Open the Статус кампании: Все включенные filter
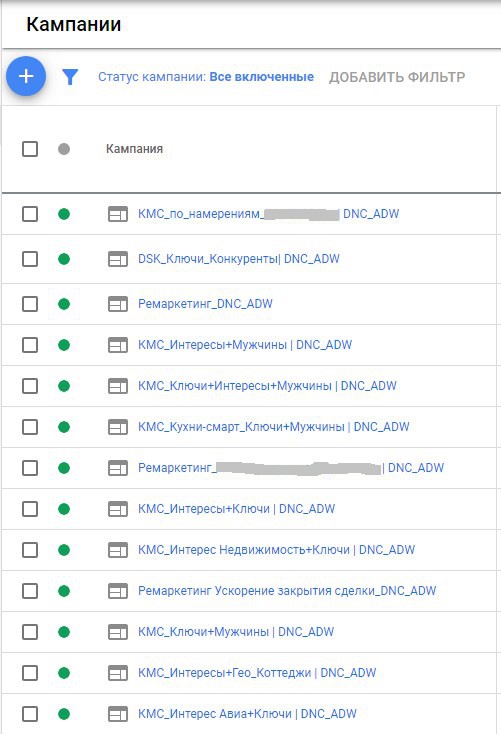The width and height of the screenshot is (501, 734). tap(206, 77)
